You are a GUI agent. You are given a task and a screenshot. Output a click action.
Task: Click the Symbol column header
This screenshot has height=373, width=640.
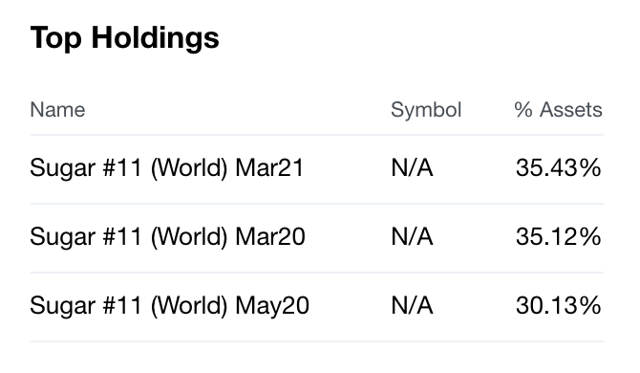pyautogui.click(x=426, y=110)
